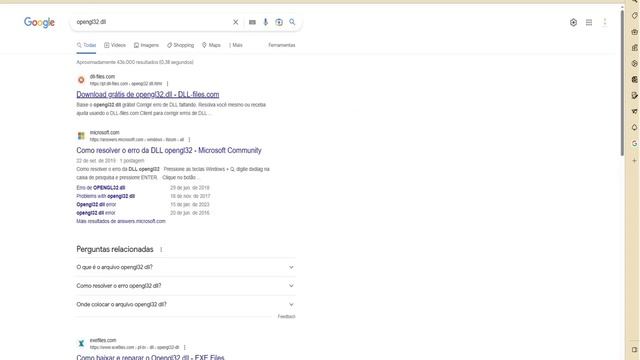Open quick settings hexagon icon
This screenshot has width=640, height=360.
click(x=573, y=22)
